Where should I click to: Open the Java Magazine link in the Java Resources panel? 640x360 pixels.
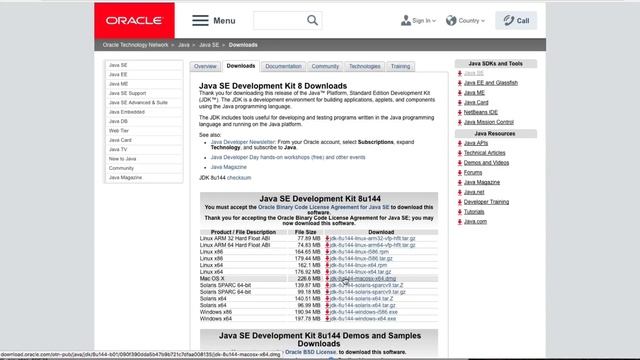[482, 182]
